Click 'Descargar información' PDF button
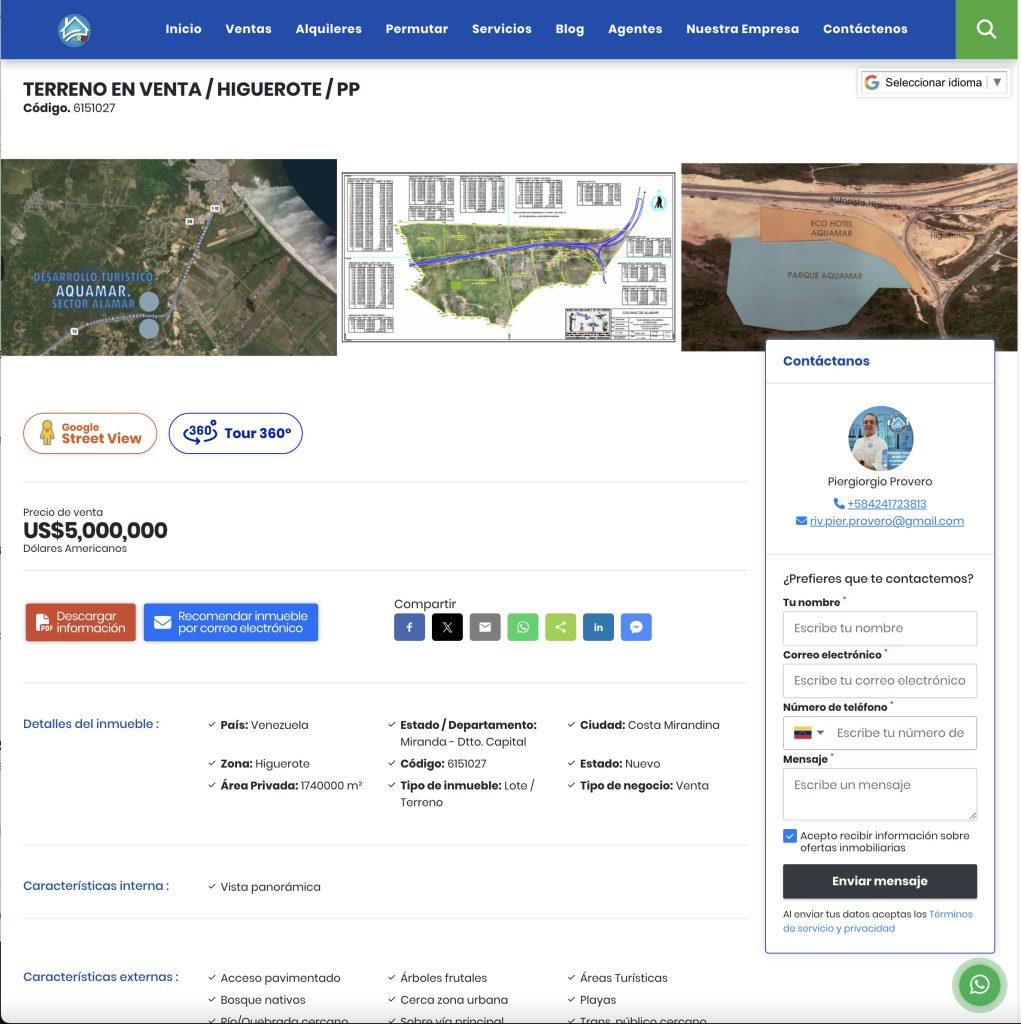This screenshot has height=1024, width=1021. [80, 622]
